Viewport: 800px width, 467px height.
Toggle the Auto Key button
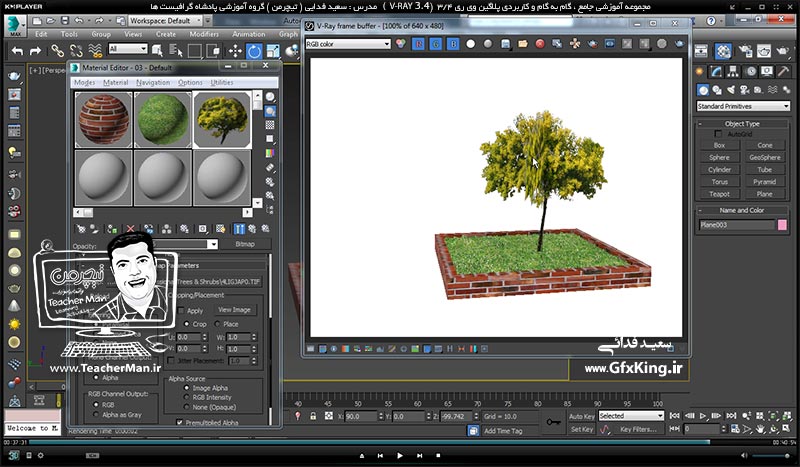tap(582, 416)
